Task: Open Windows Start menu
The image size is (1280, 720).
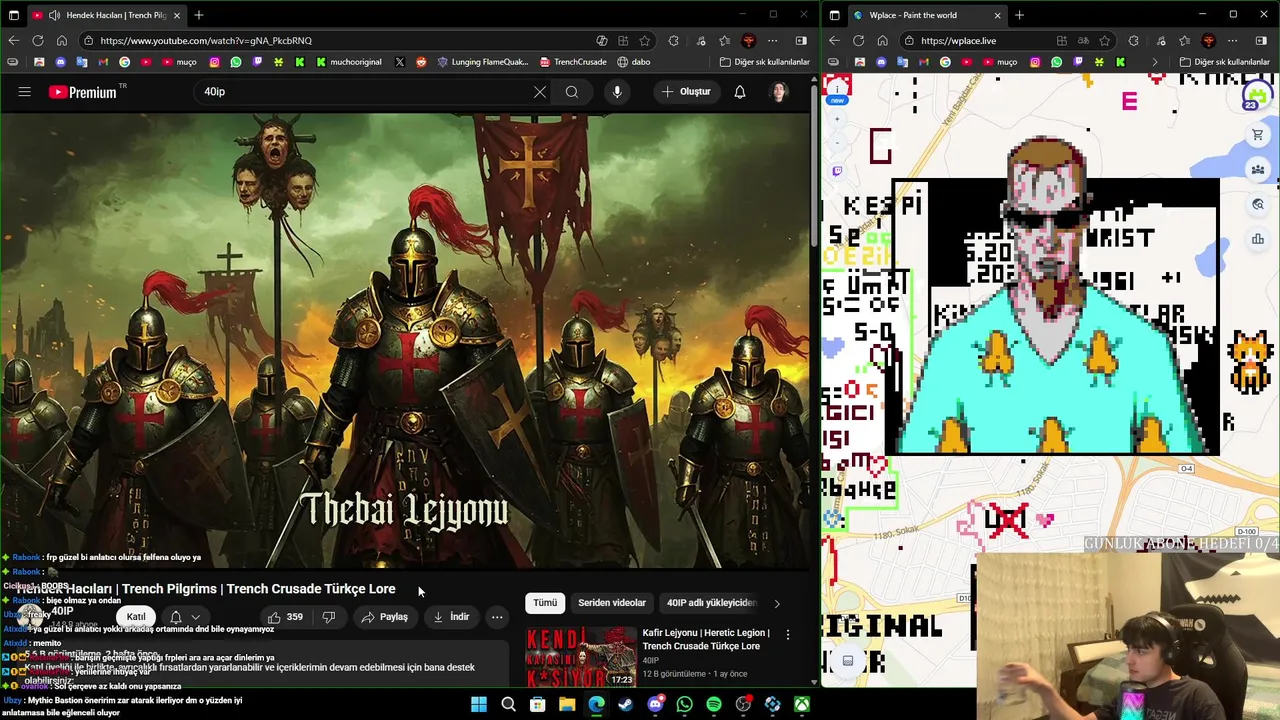Action: (x=479, y=705)
